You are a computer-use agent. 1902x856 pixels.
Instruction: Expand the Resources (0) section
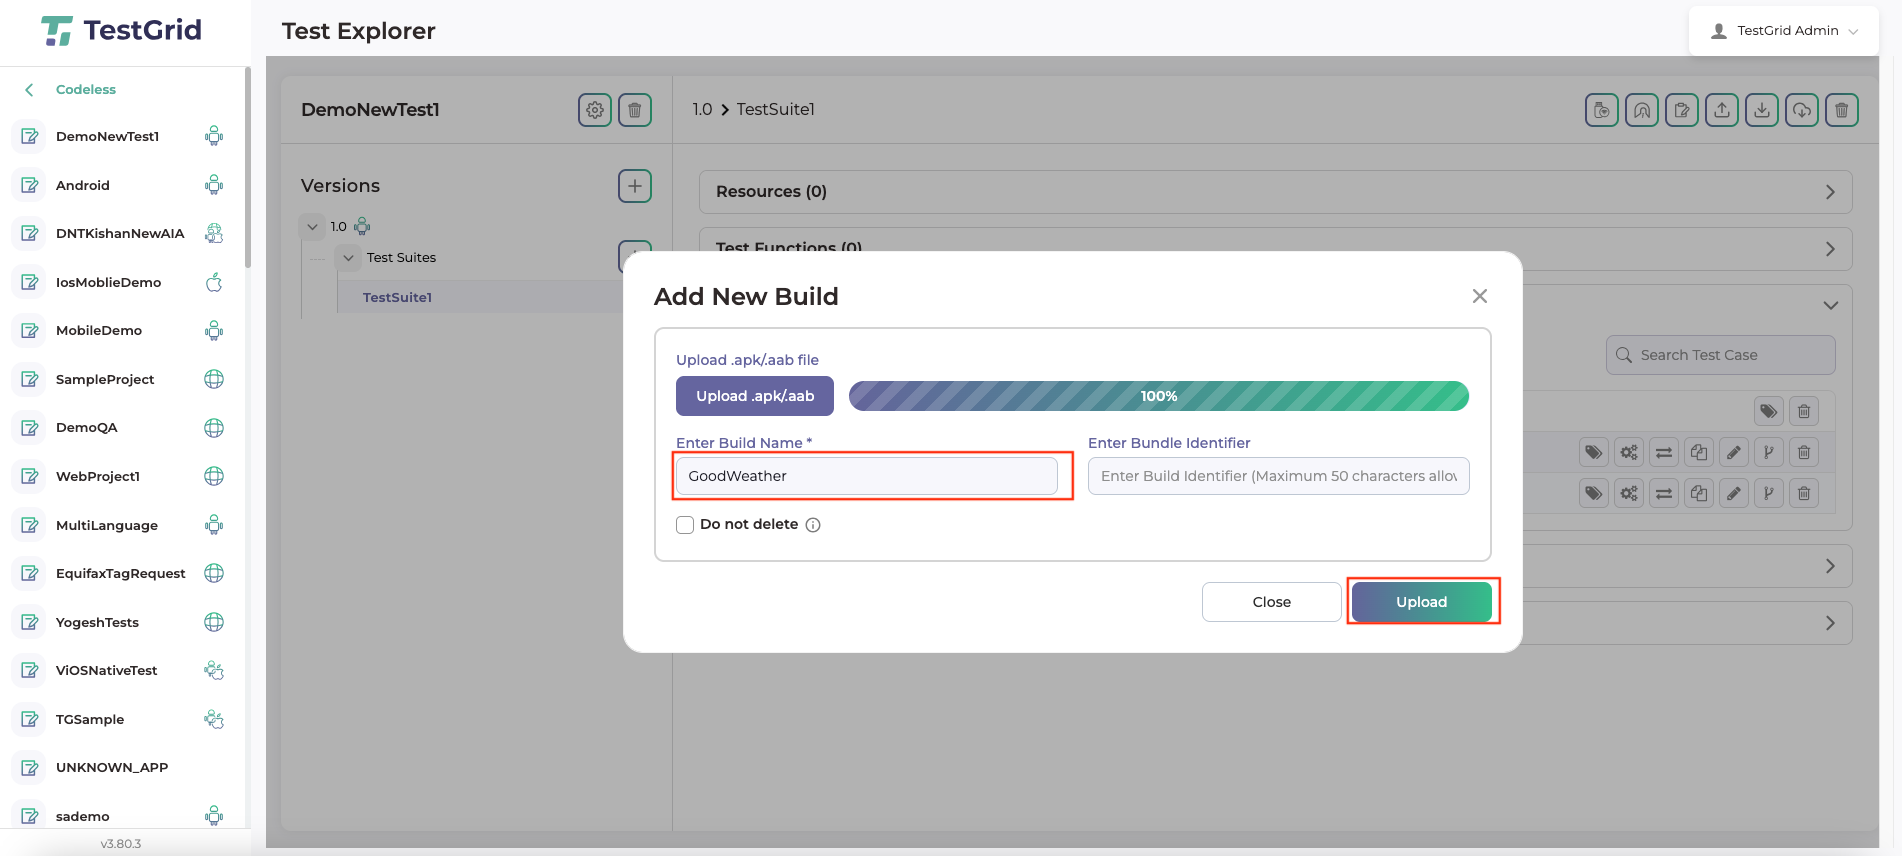pos(1275,192)
